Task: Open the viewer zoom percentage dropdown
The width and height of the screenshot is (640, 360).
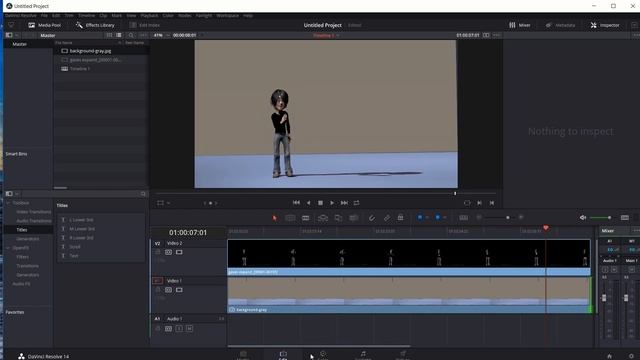Action: tap(161, 36)
